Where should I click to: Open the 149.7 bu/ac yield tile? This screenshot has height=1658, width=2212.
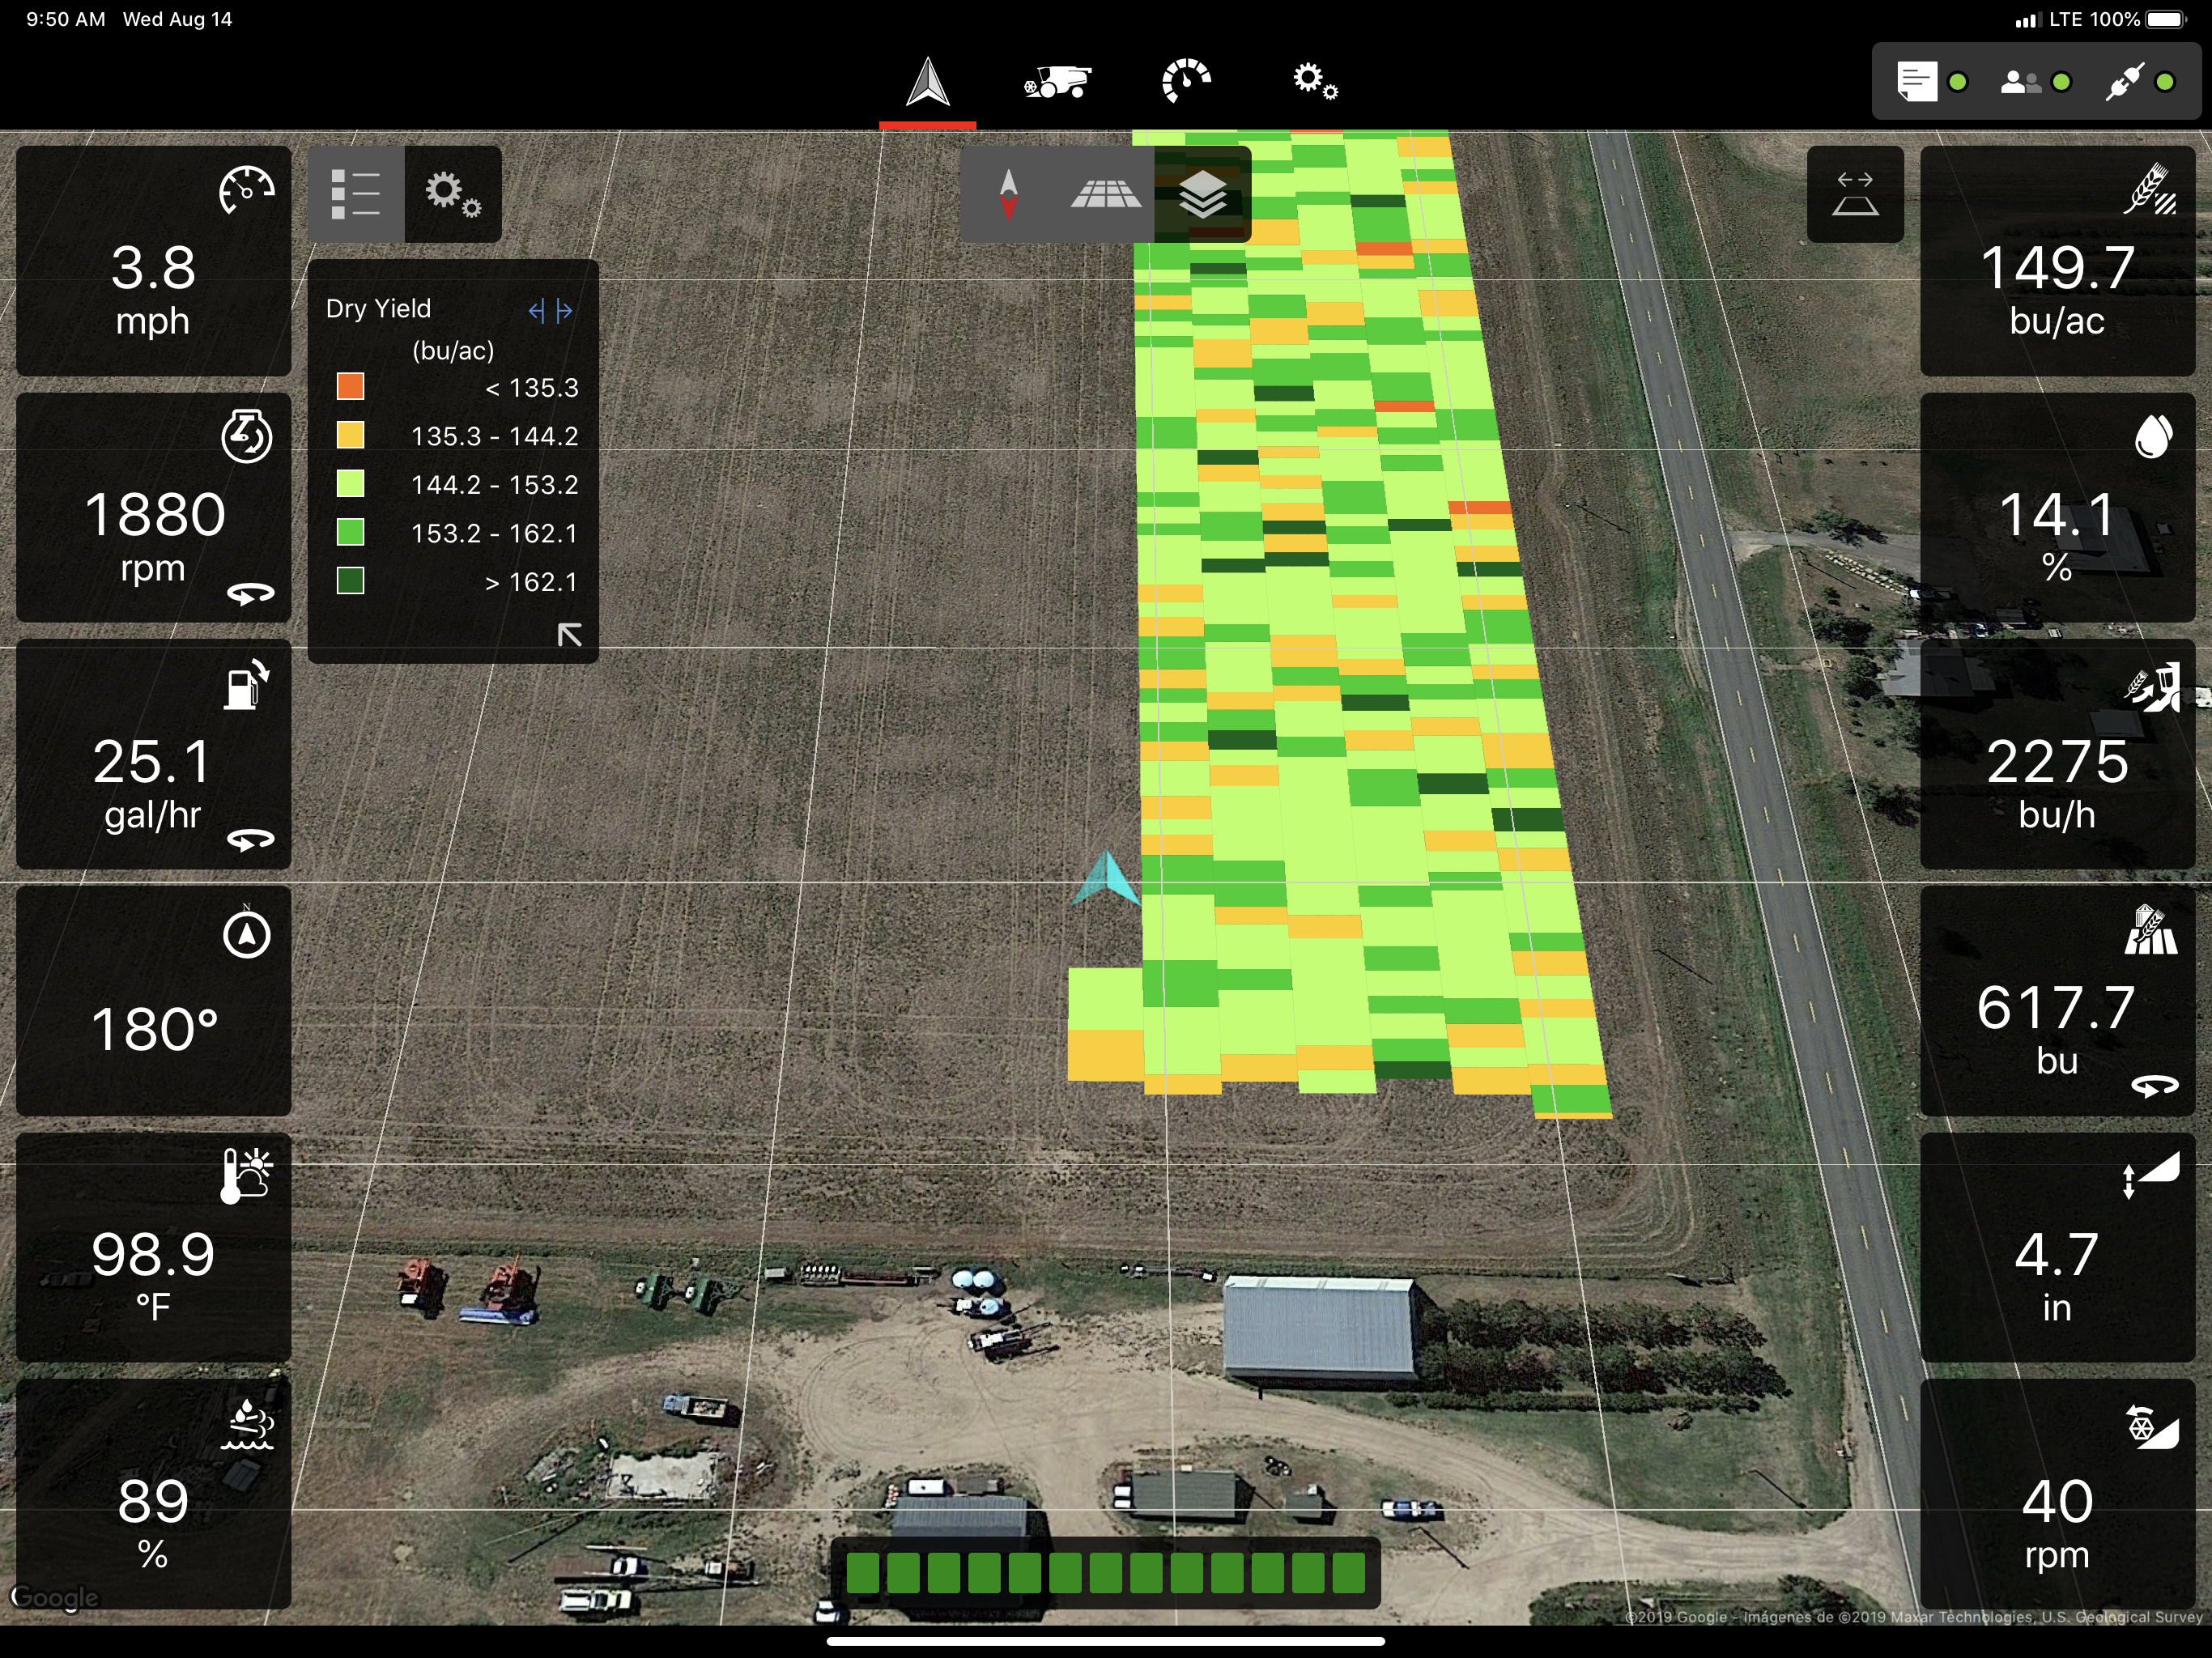tap(2057, 261)
